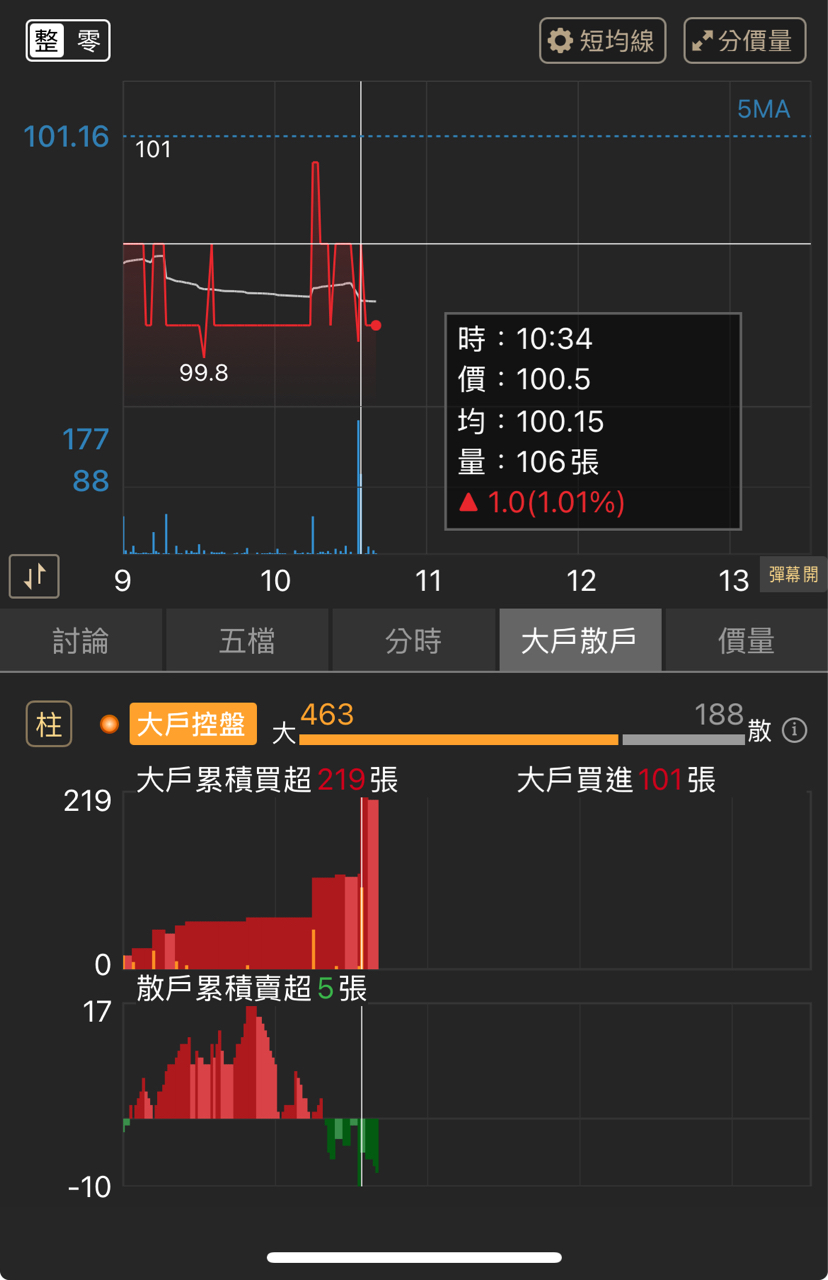Click the 11 o'clock time axis label
This screenshot has width=828, height=1280.
pyautogui.click(x=428, y=580)
